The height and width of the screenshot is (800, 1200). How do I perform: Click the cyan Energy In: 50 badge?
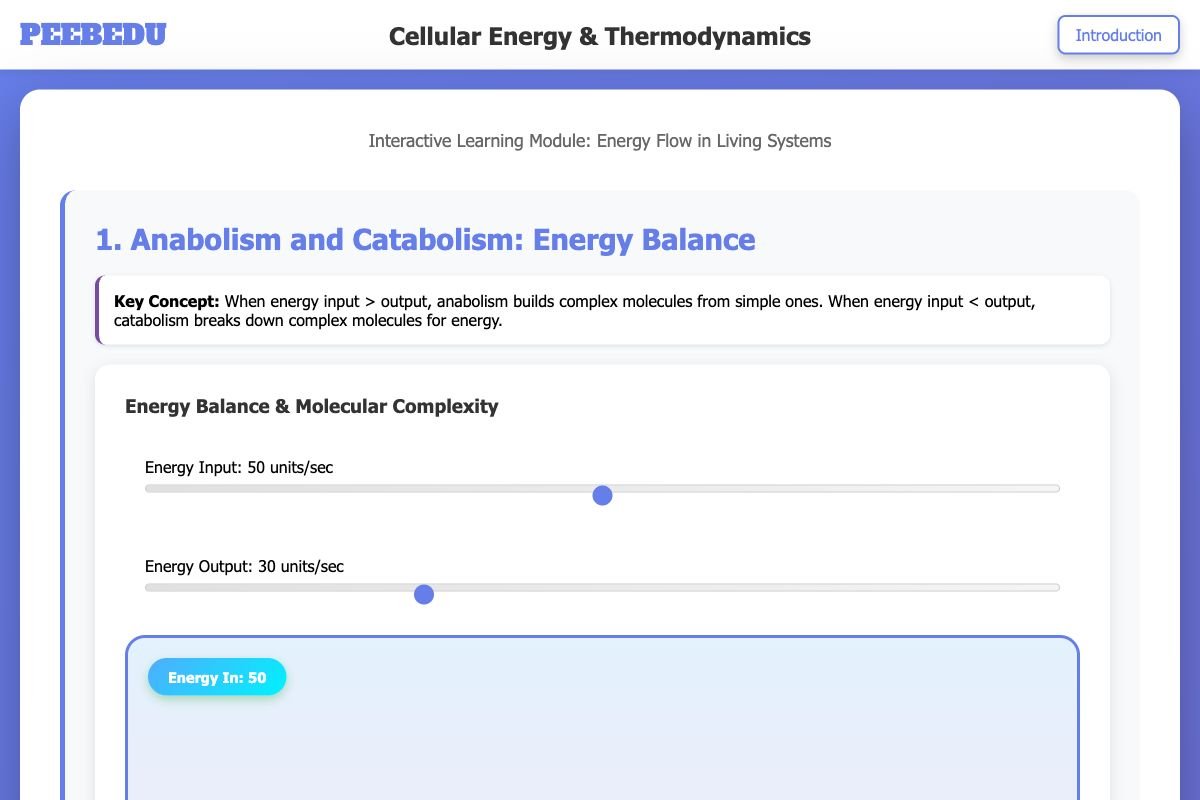pyautogui.click(x=217, y=677)
